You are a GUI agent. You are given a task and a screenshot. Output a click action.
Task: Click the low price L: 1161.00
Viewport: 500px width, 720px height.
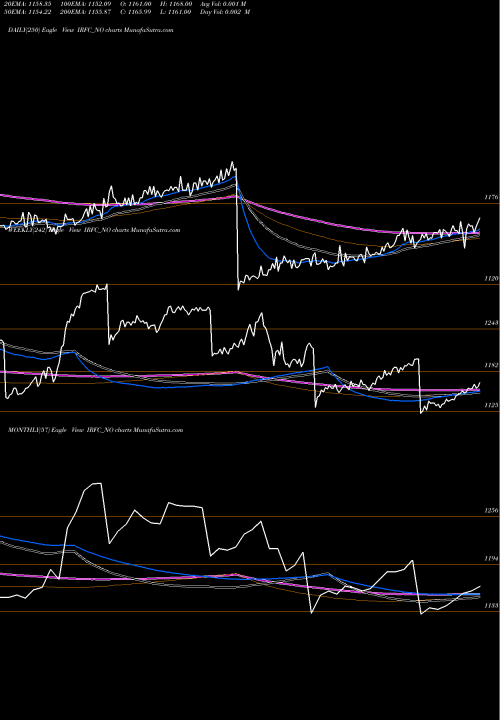175,12
